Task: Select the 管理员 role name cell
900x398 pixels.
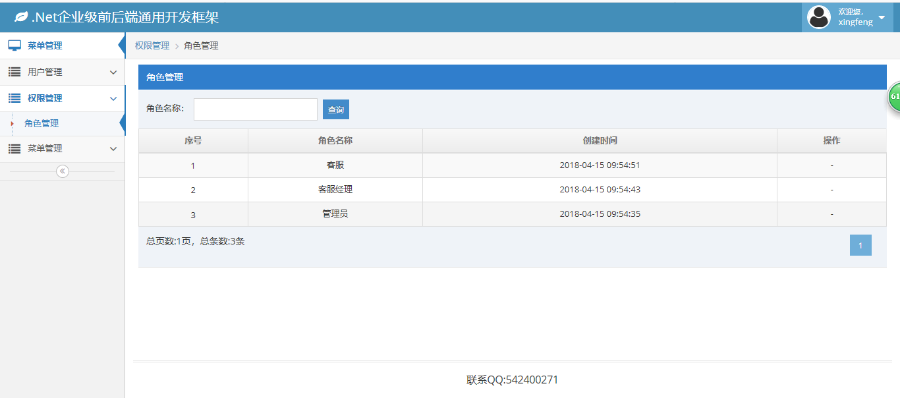Action: click(335, 214)
